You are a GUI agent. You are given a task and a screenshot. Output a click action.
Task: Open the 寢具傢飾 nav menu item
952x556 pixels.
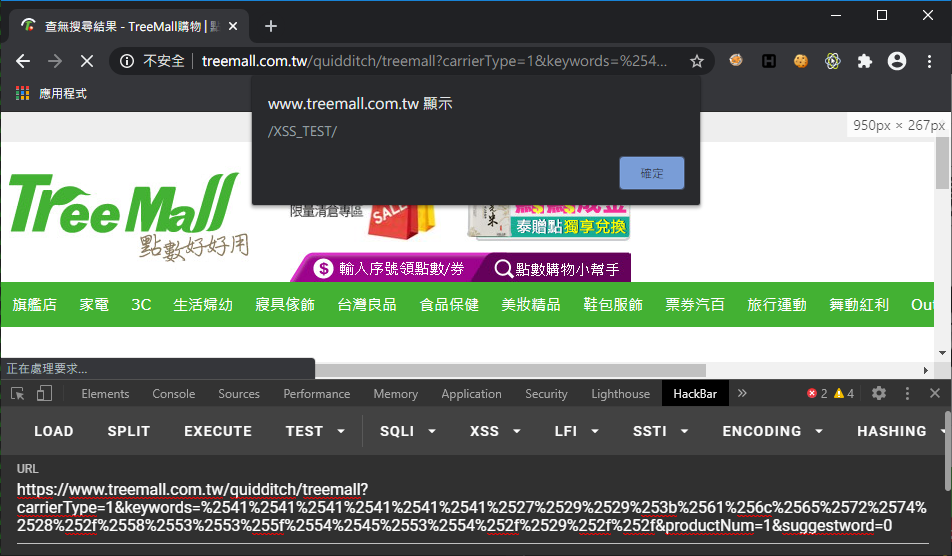click(x=285, y=305)
